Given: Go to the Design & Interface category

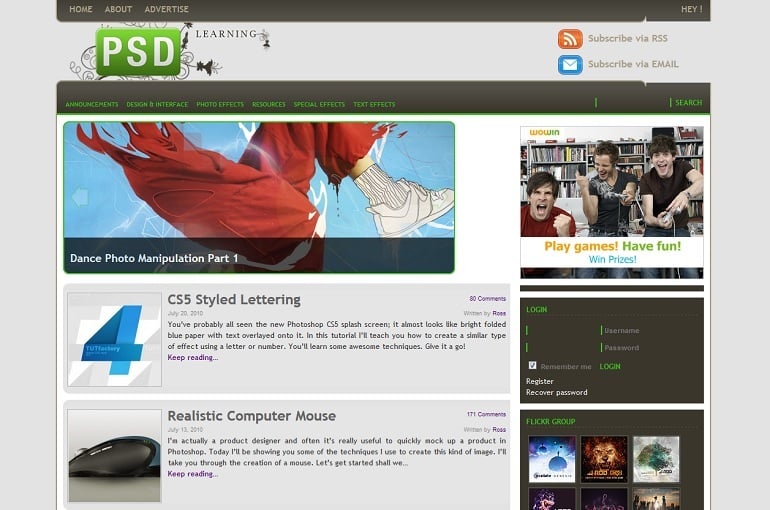Looking at the screenshot, I should 157,104.
